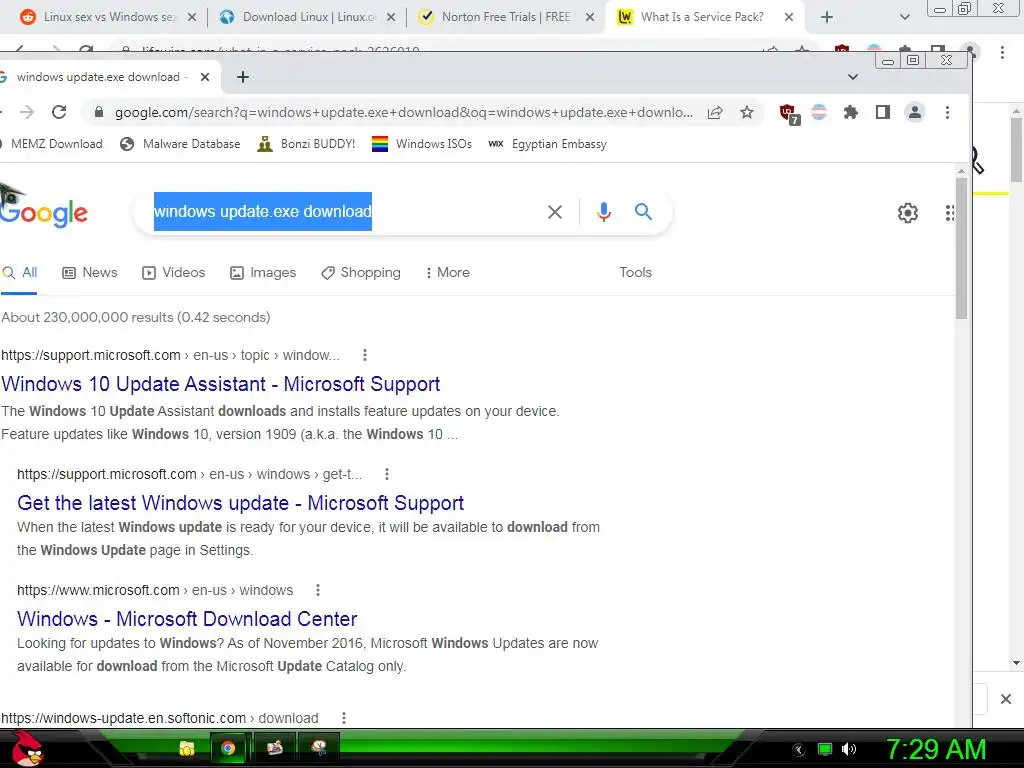Click the back window's vertical scrollbar
Viewport: 1024px width, 768px height.
1016,150
